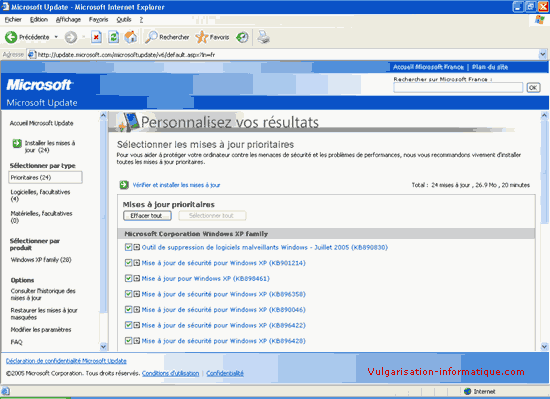Image resolution: width=550 pixels, height=399 pixels.
Task: Click the Internet Explorer title bar icon
Action: [x=5, y=7]
